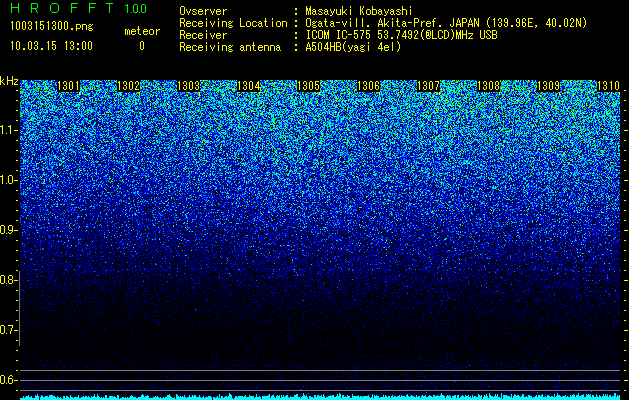Click the Receiving antenna label

tap(230, 47)
